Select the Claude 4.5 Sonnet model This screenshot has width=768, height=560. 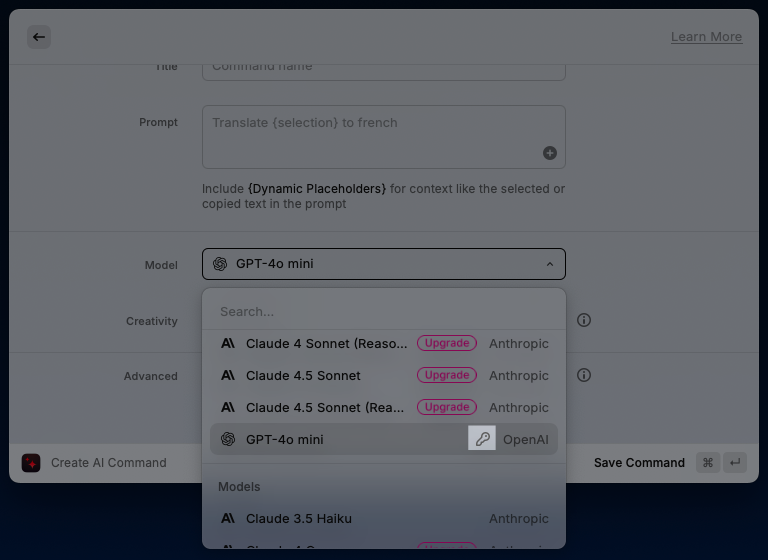[384, 375]
